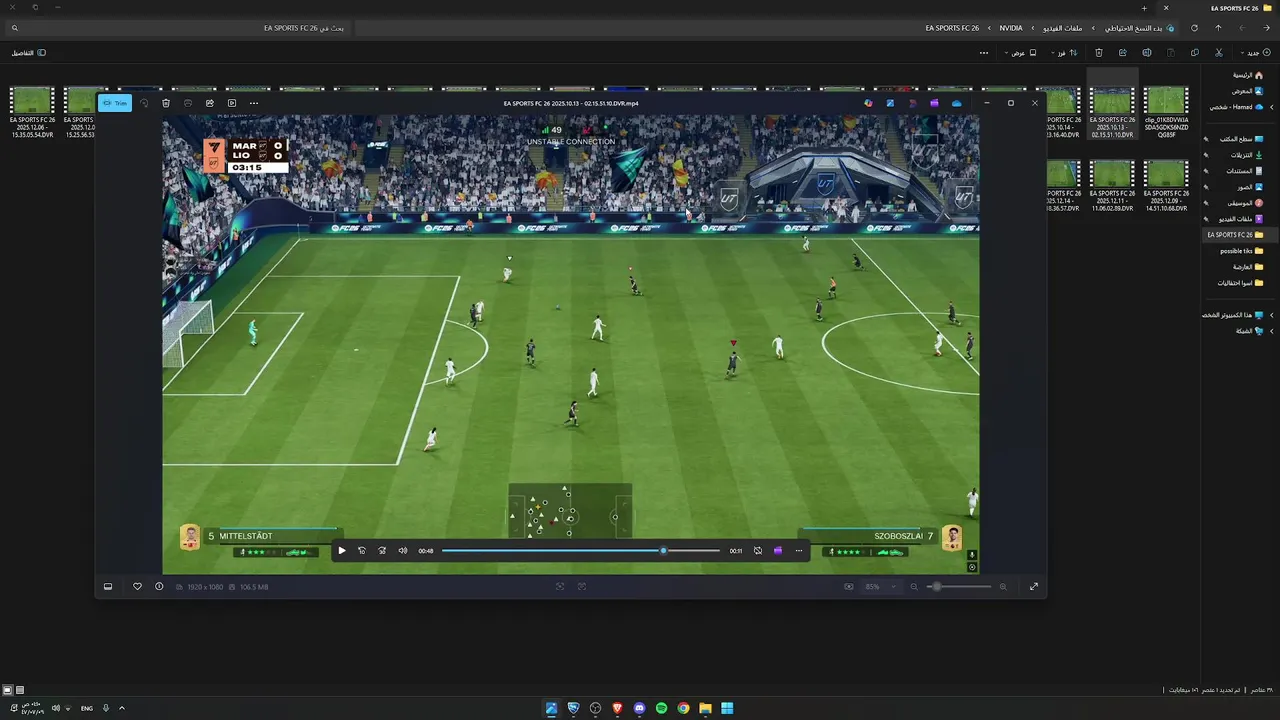
Task: Open Explorer toolbar three-dot overflow menu
Action: pos(984,53)
